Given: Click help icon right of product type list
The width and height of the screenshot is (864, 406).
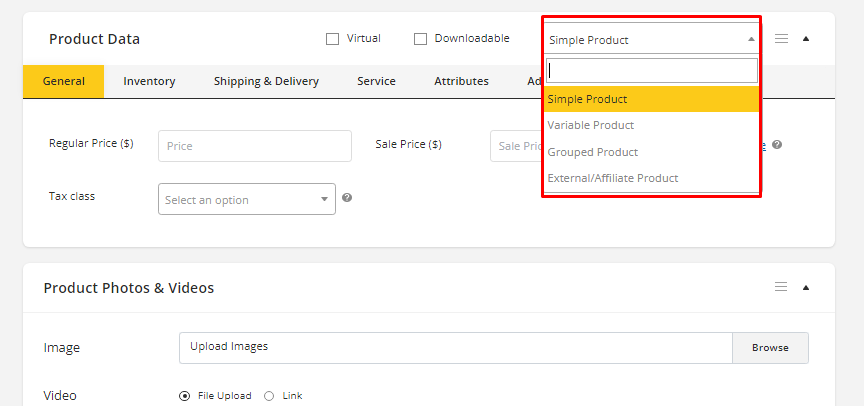Looking at the screenshot, I should point(777,145).
